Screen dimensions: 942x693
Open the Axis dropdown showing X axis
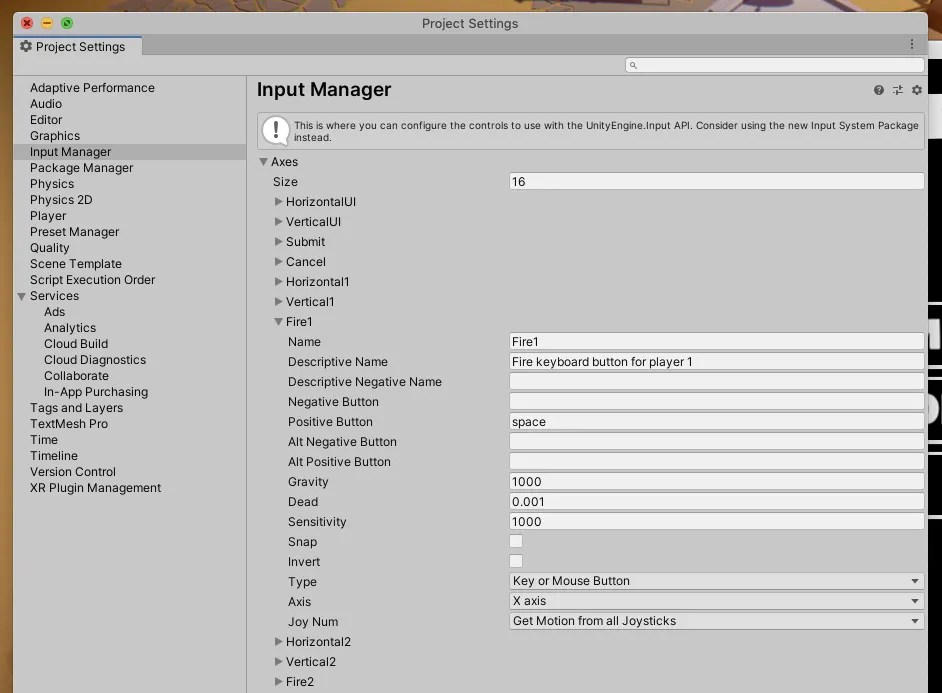pyautogui.click(x=716, y=601)
